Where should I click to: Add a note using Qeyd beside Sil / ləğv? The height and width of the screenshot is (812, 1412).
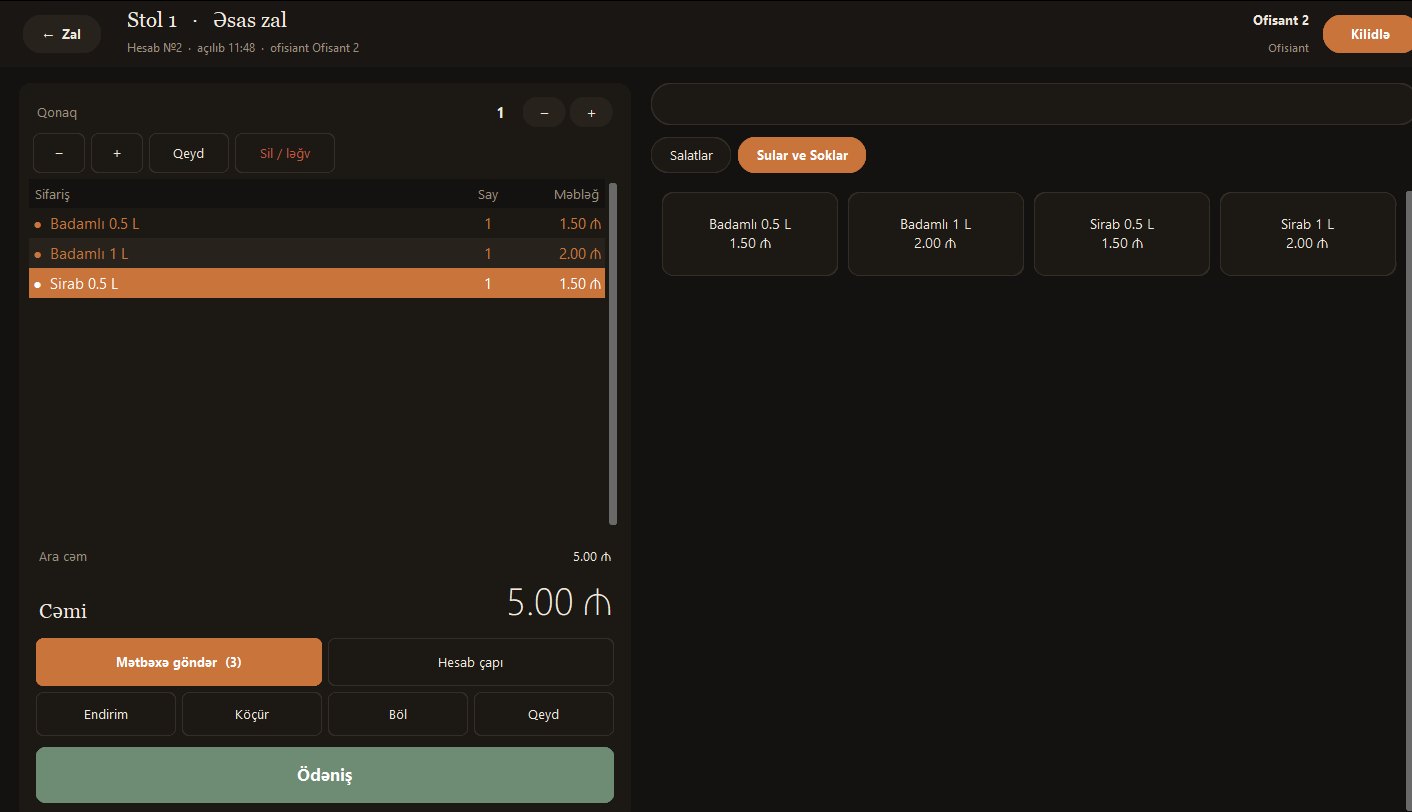tap(189, 153)
